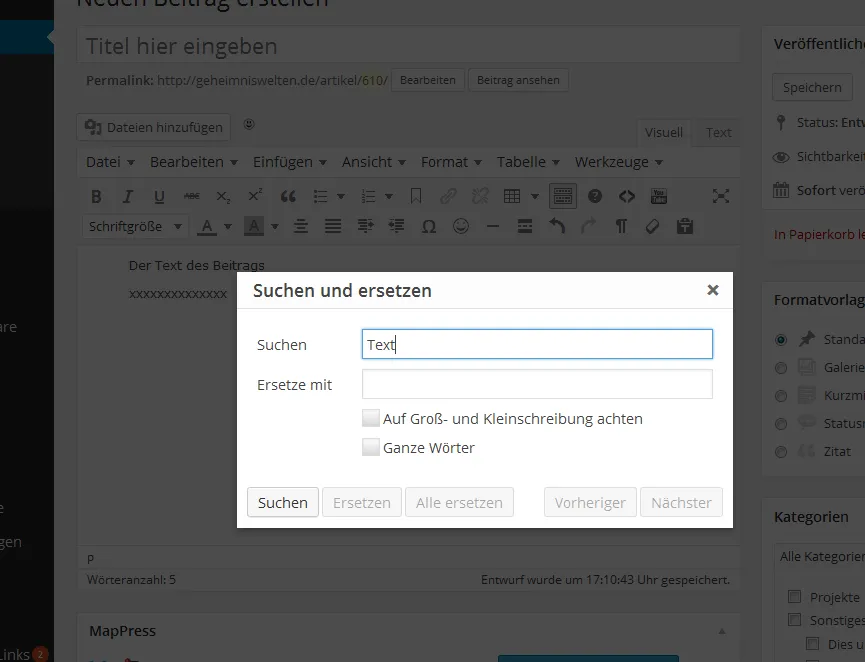Enter fullscreen distraction-free mode icon
The image size is (865, 662).
point(720,196)
